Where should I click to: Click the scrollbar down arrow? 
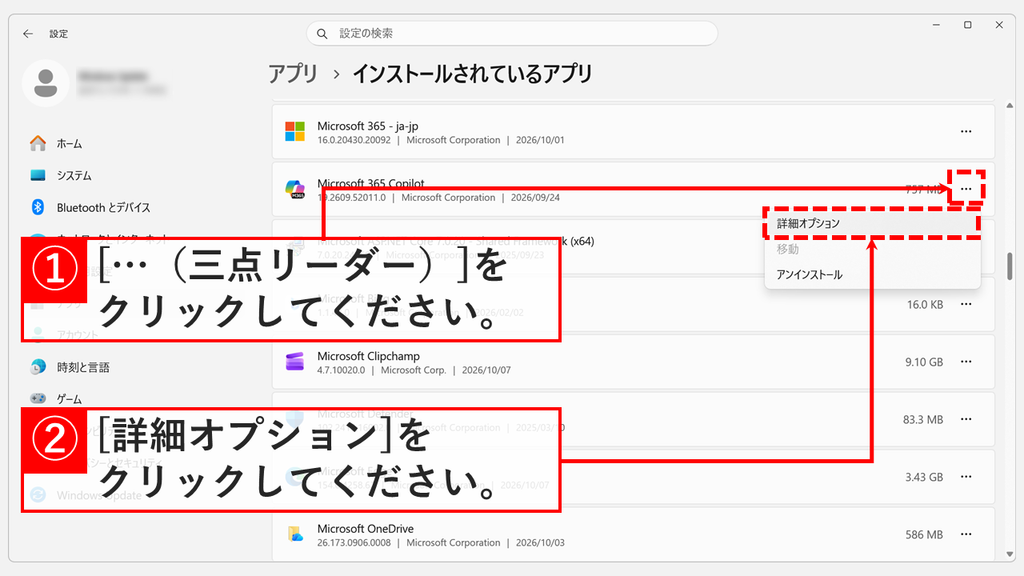pos(1010,554)
